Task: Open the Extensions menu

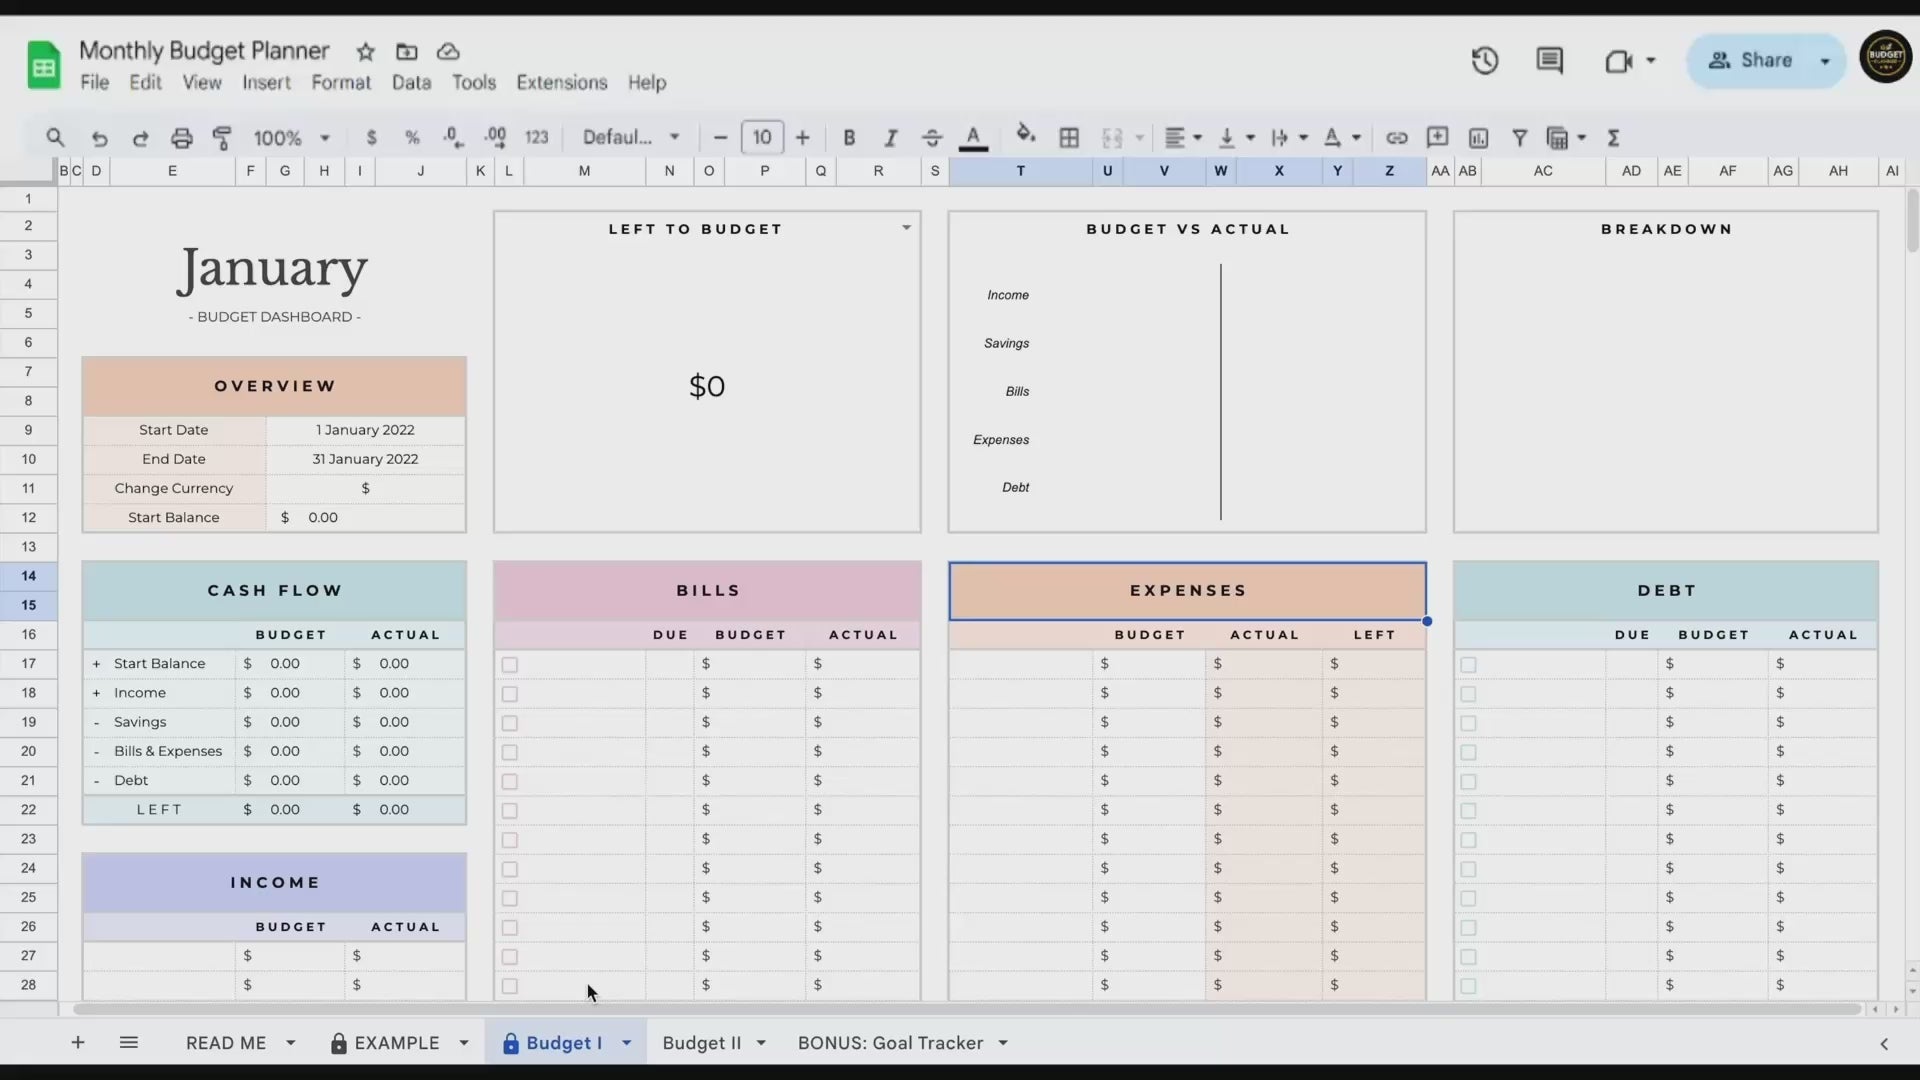Action: point(561,82)
